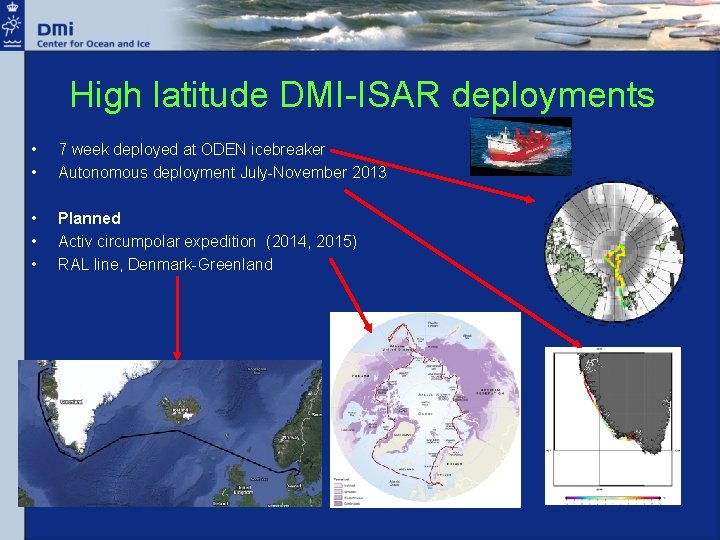Viewport: 720px width, 540px height.
Task: Open the Greenland-to-Denmark satellite route map
Action: [x=170, y=433]
